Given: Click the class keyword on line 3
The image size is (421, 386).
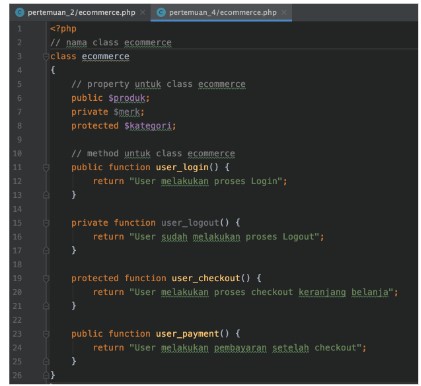Looking at the screenshot, I should click(x=63, y=56).
